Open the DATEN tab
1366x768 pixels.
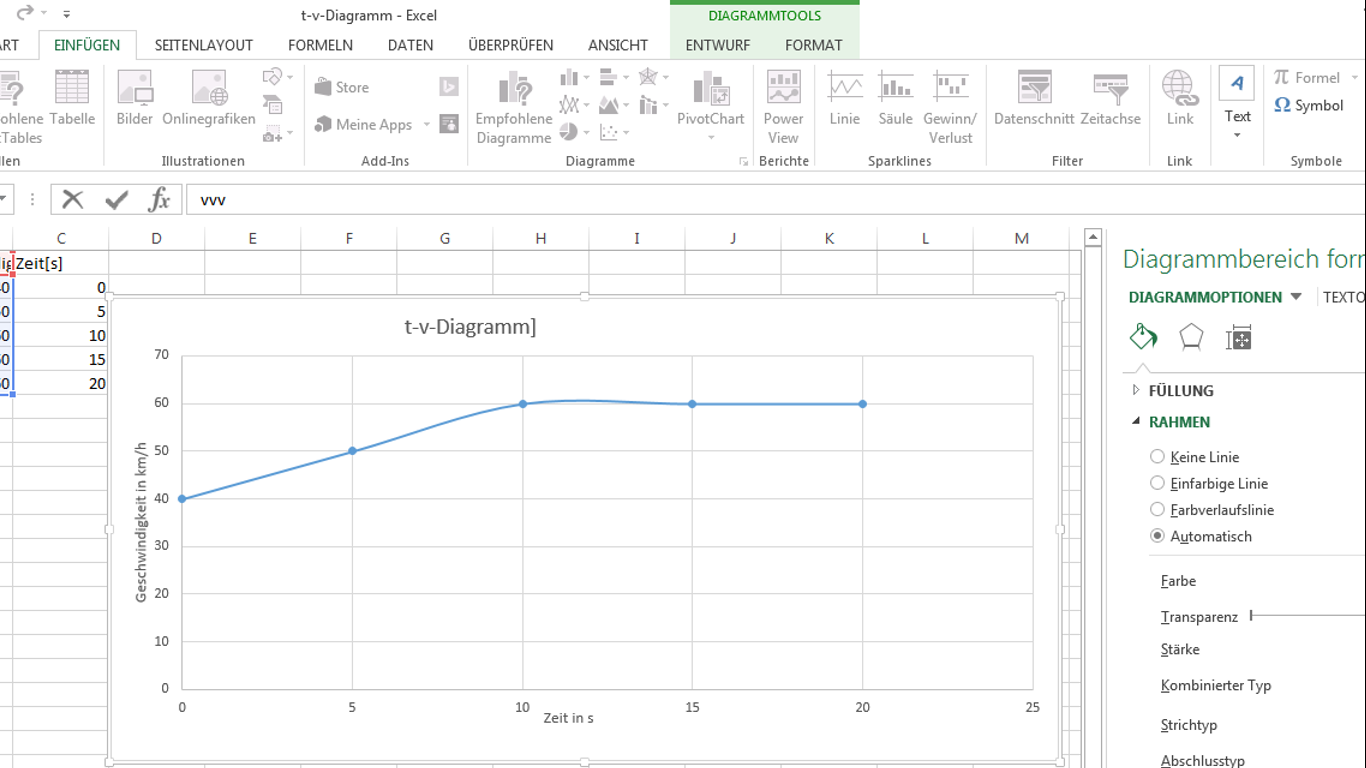410,45
